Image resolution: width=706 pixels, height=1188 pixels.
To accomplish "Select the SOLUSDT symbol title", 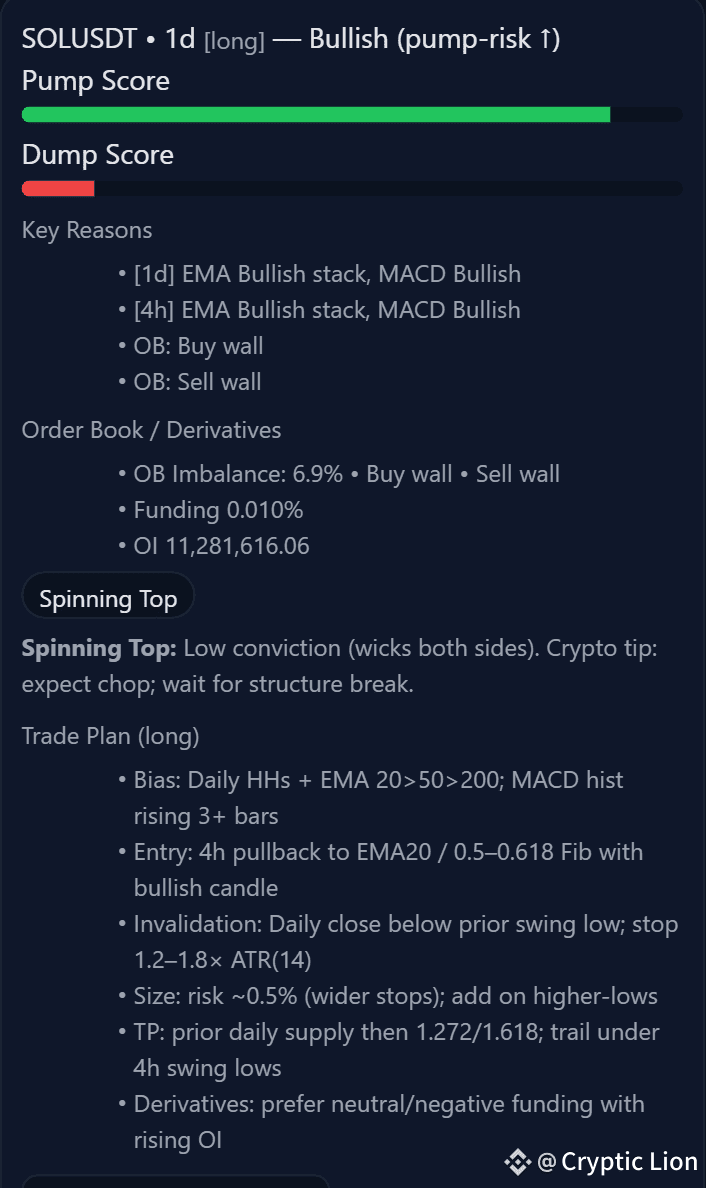I will 80,40.
